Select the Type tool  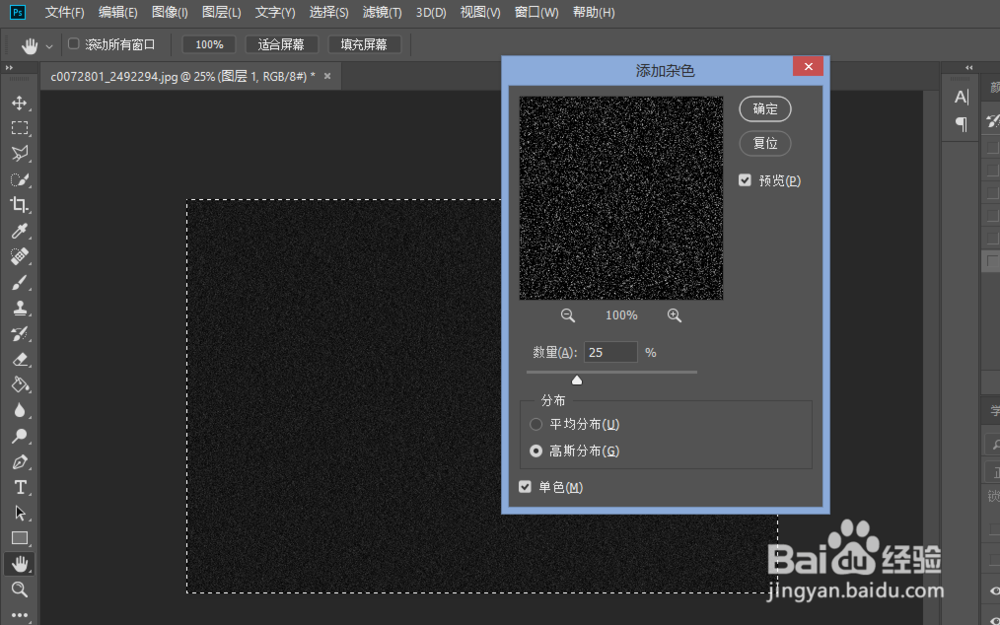[x=20, y=487]
